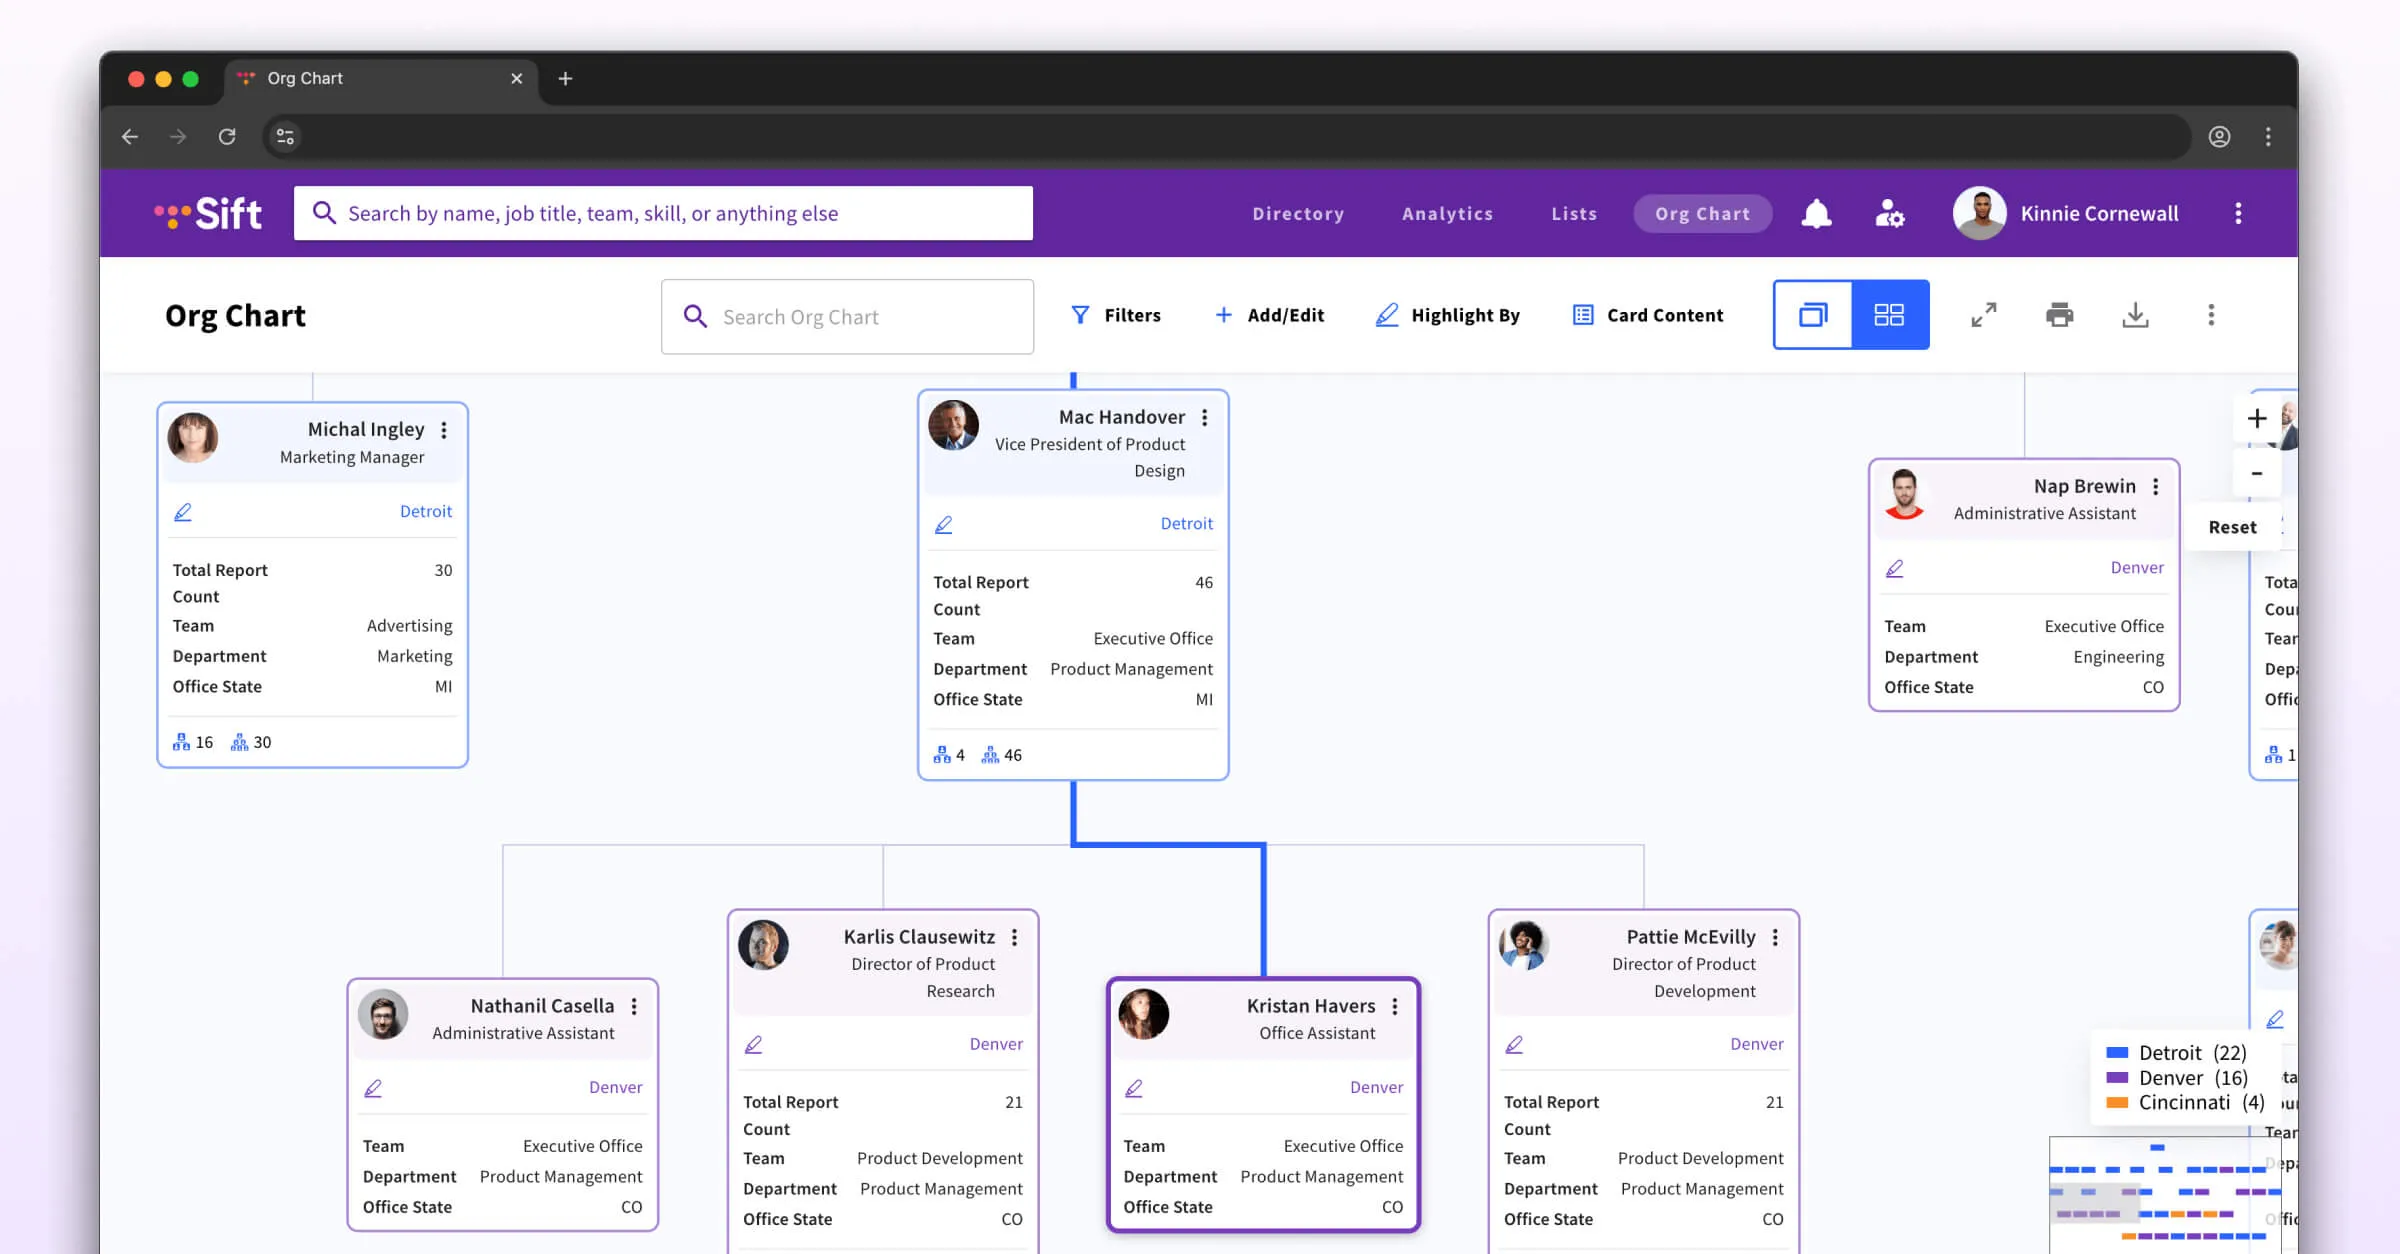
Task: Zoom in with the plus button
Action: (x=2257, y=418)
